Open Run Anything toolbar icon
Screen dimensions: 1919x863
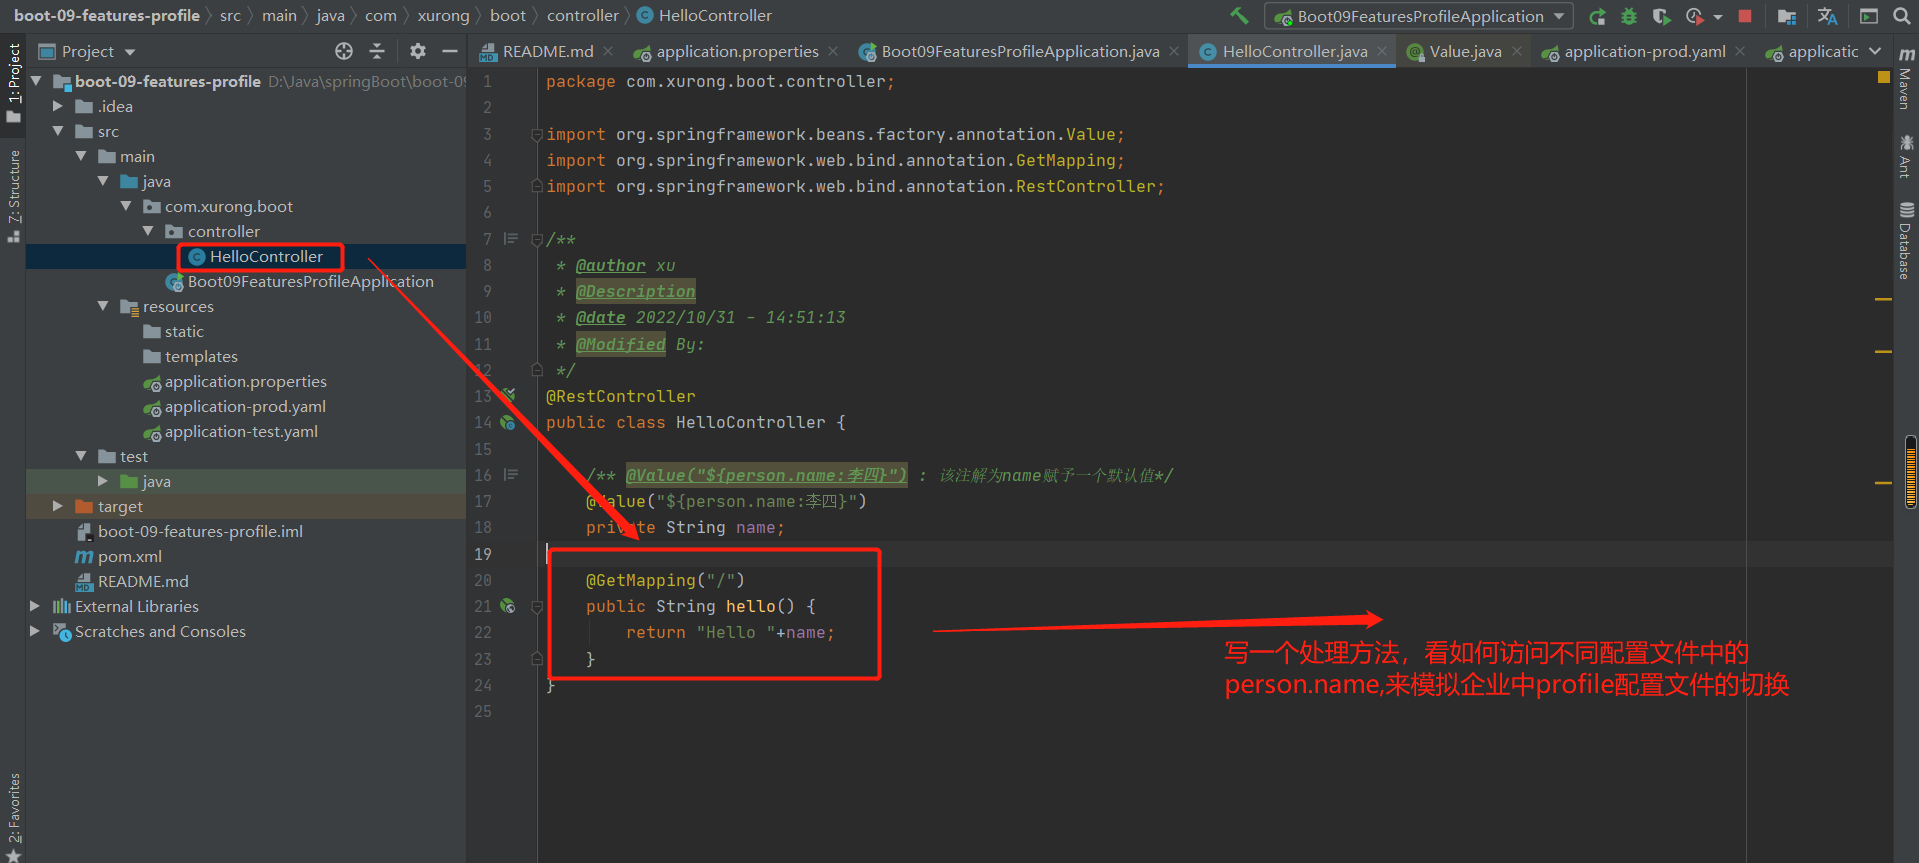pyautogui.click(x=1868, y=16)
